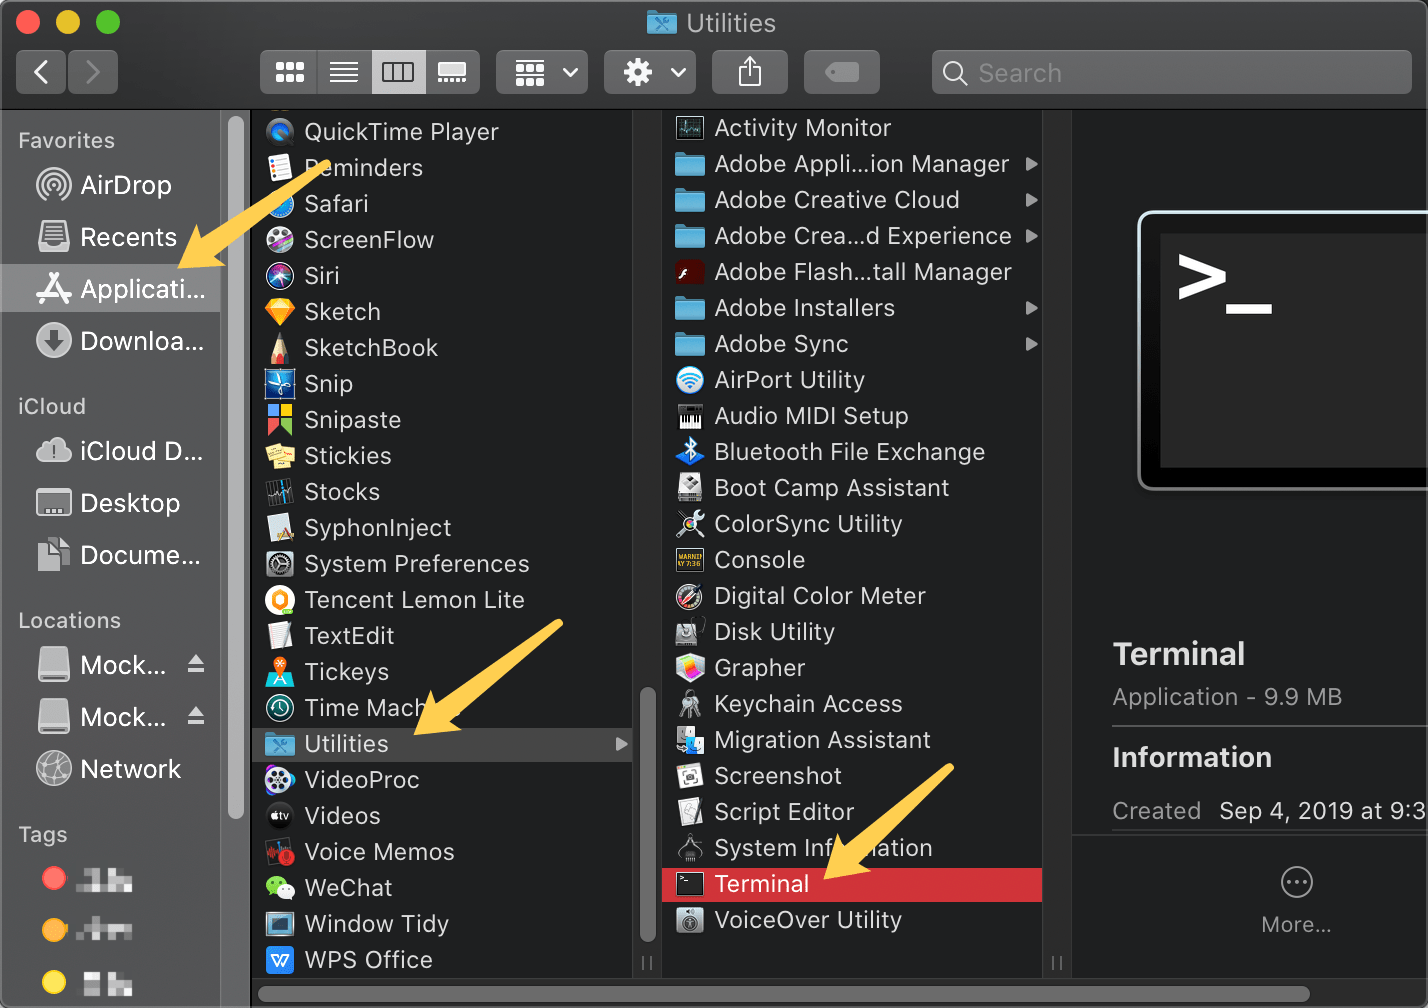Select Digital Color Meter in Utilities

pos(852,596)
